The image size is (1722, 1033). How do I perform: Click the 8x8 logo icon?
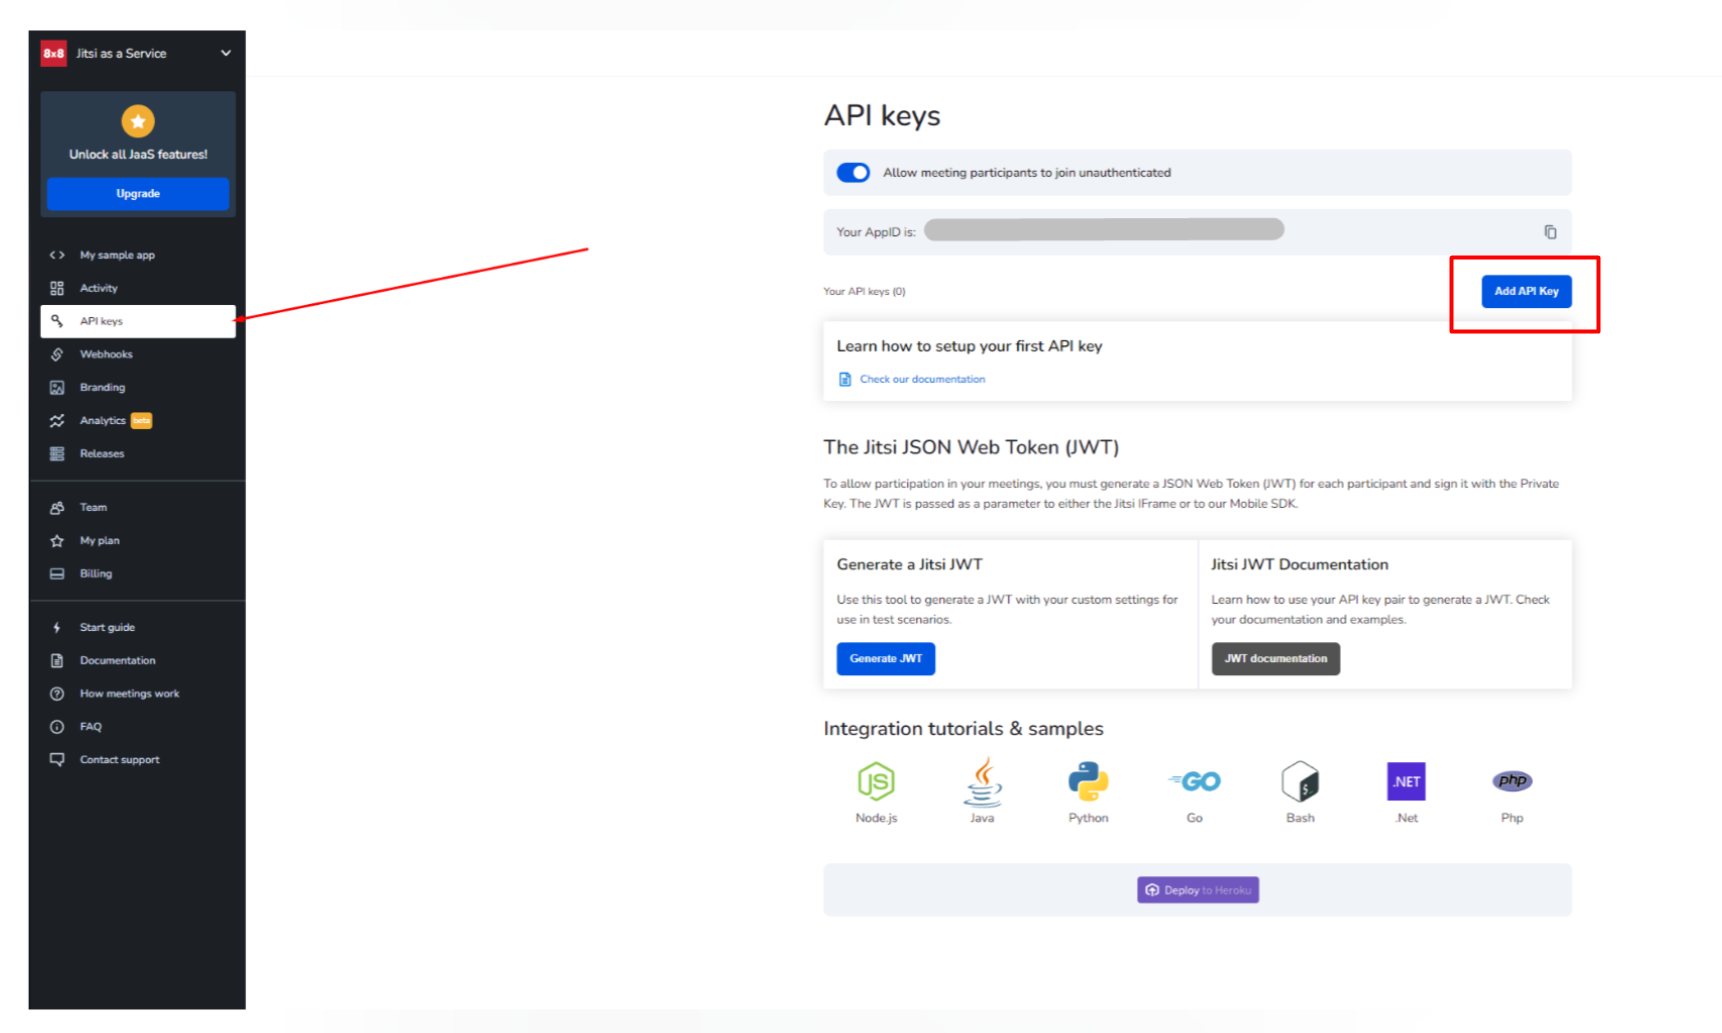[x=53, y=54]
